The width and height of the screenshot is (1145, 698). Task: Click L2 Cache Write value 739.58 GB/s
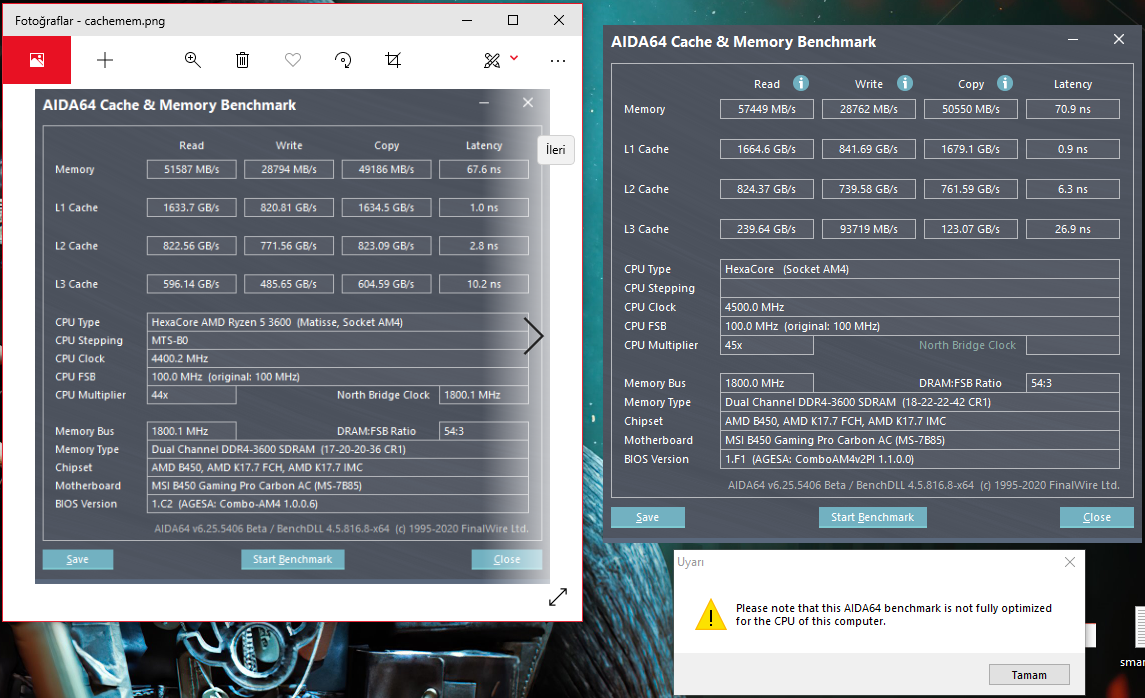tap(869, 189)
